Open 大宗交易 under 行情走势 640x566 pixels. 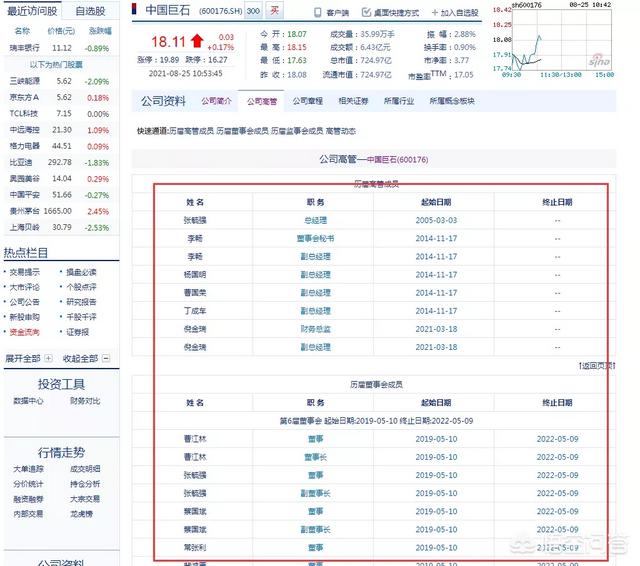pos(85,499)
